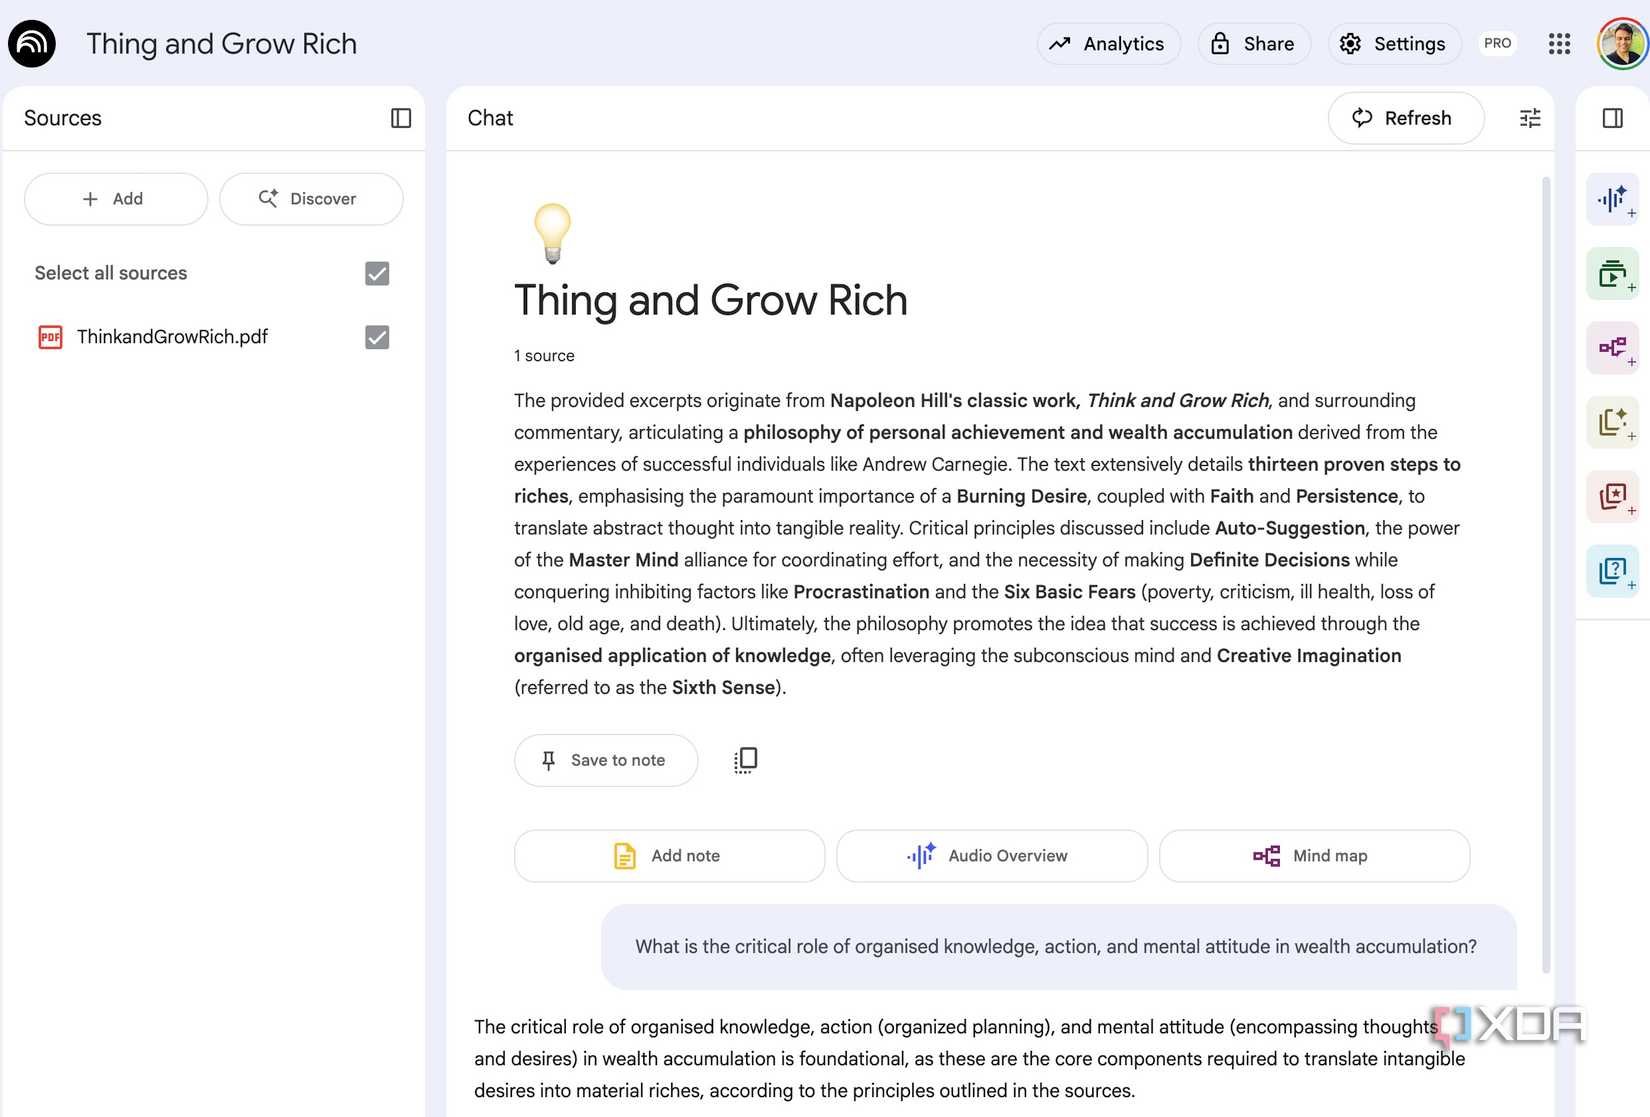Open chat configuration sliders icon
The image size is (1650, 1117).
[x=1530, y=118]
